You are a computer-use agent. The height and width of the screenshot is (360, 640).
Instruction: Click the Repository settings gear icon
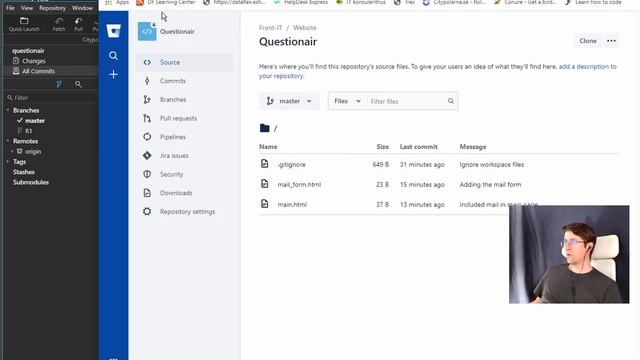click(147, 211)
